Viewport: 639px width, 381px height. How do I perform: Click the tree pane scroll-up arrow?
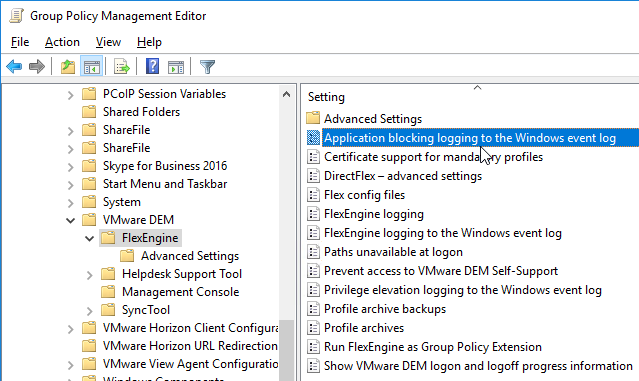tap(286, 95)
